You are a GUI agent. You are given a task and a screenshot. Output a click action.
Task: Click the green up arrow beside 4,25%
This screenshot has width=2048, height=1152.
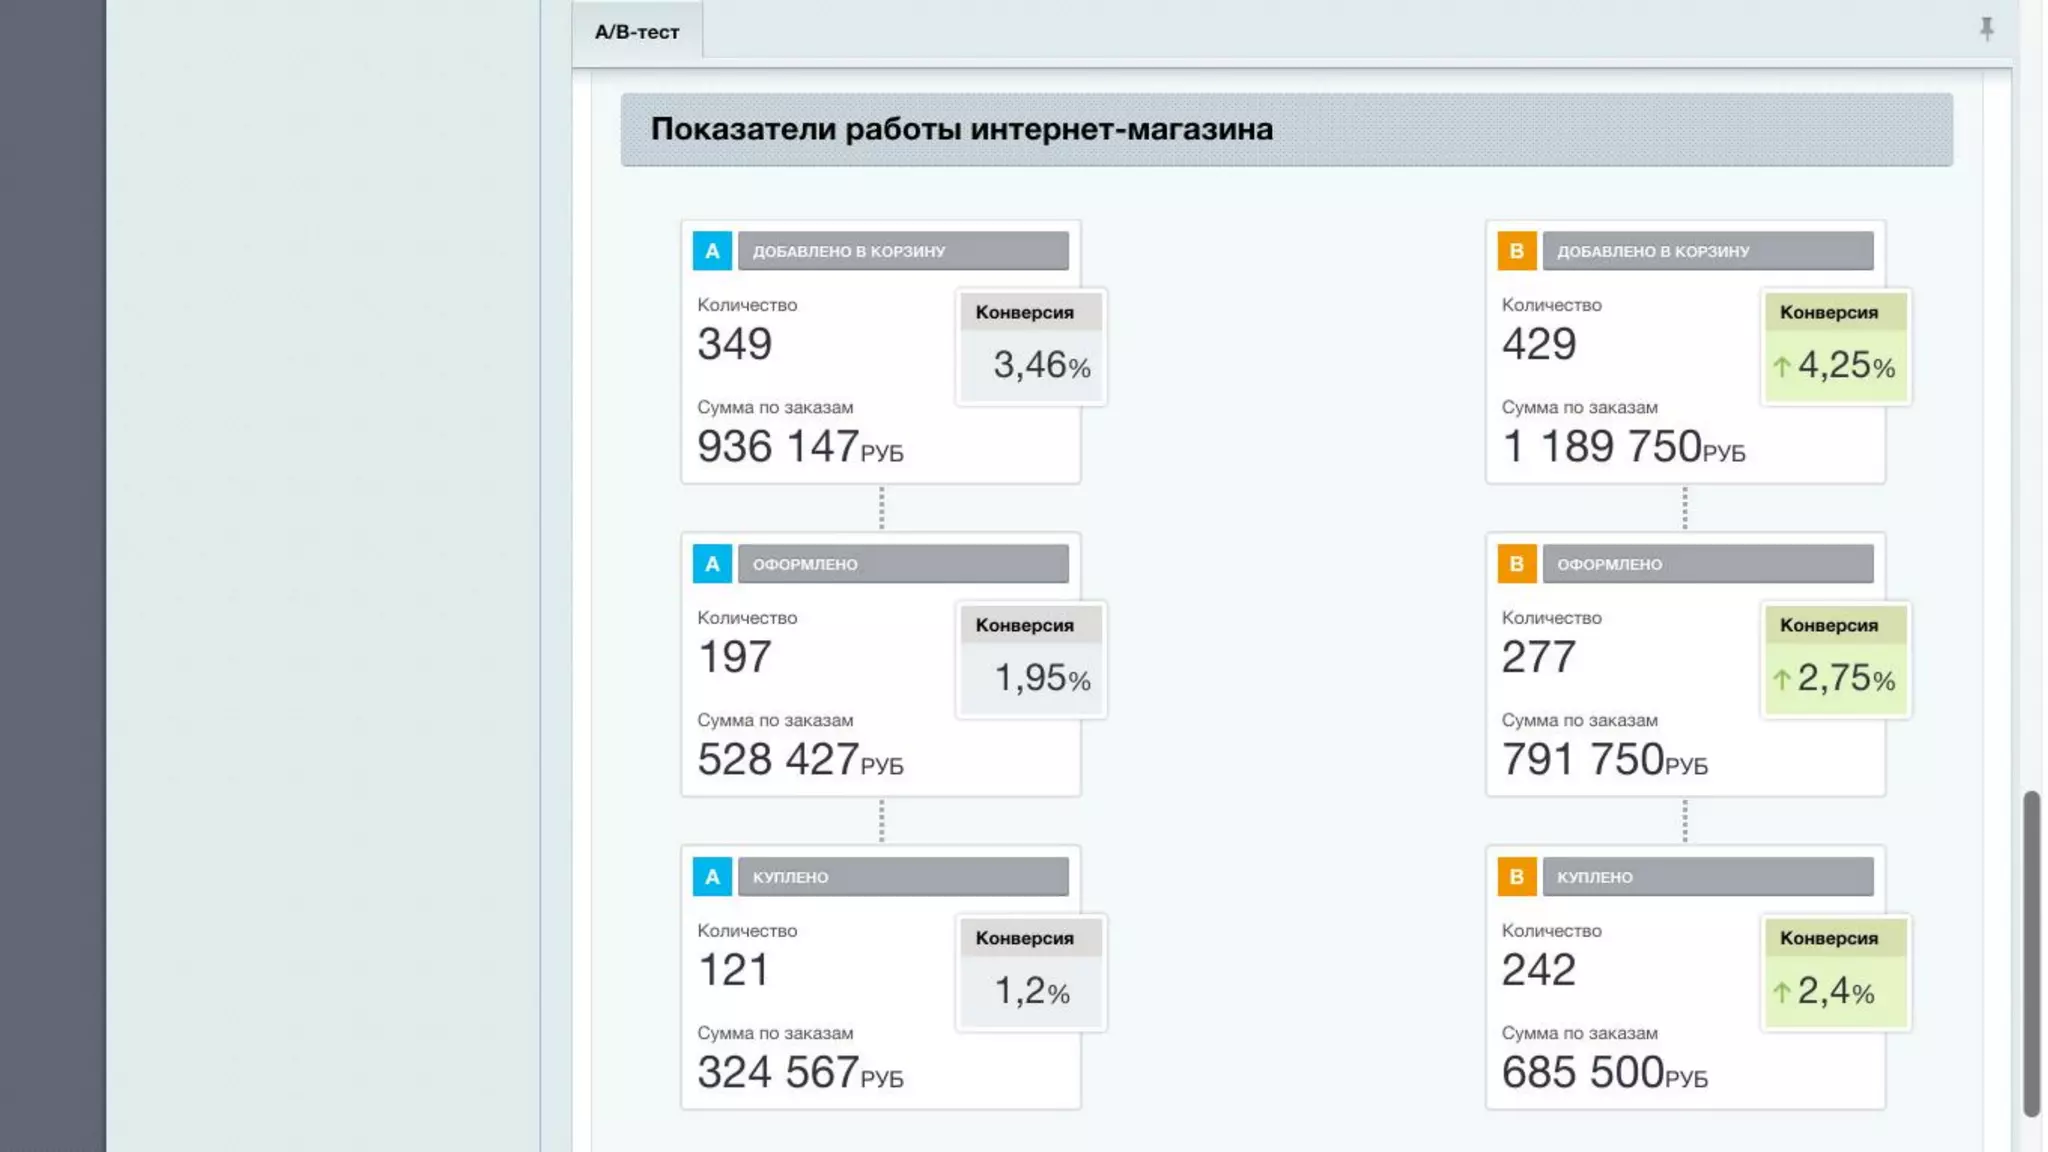pos(1781,367)
